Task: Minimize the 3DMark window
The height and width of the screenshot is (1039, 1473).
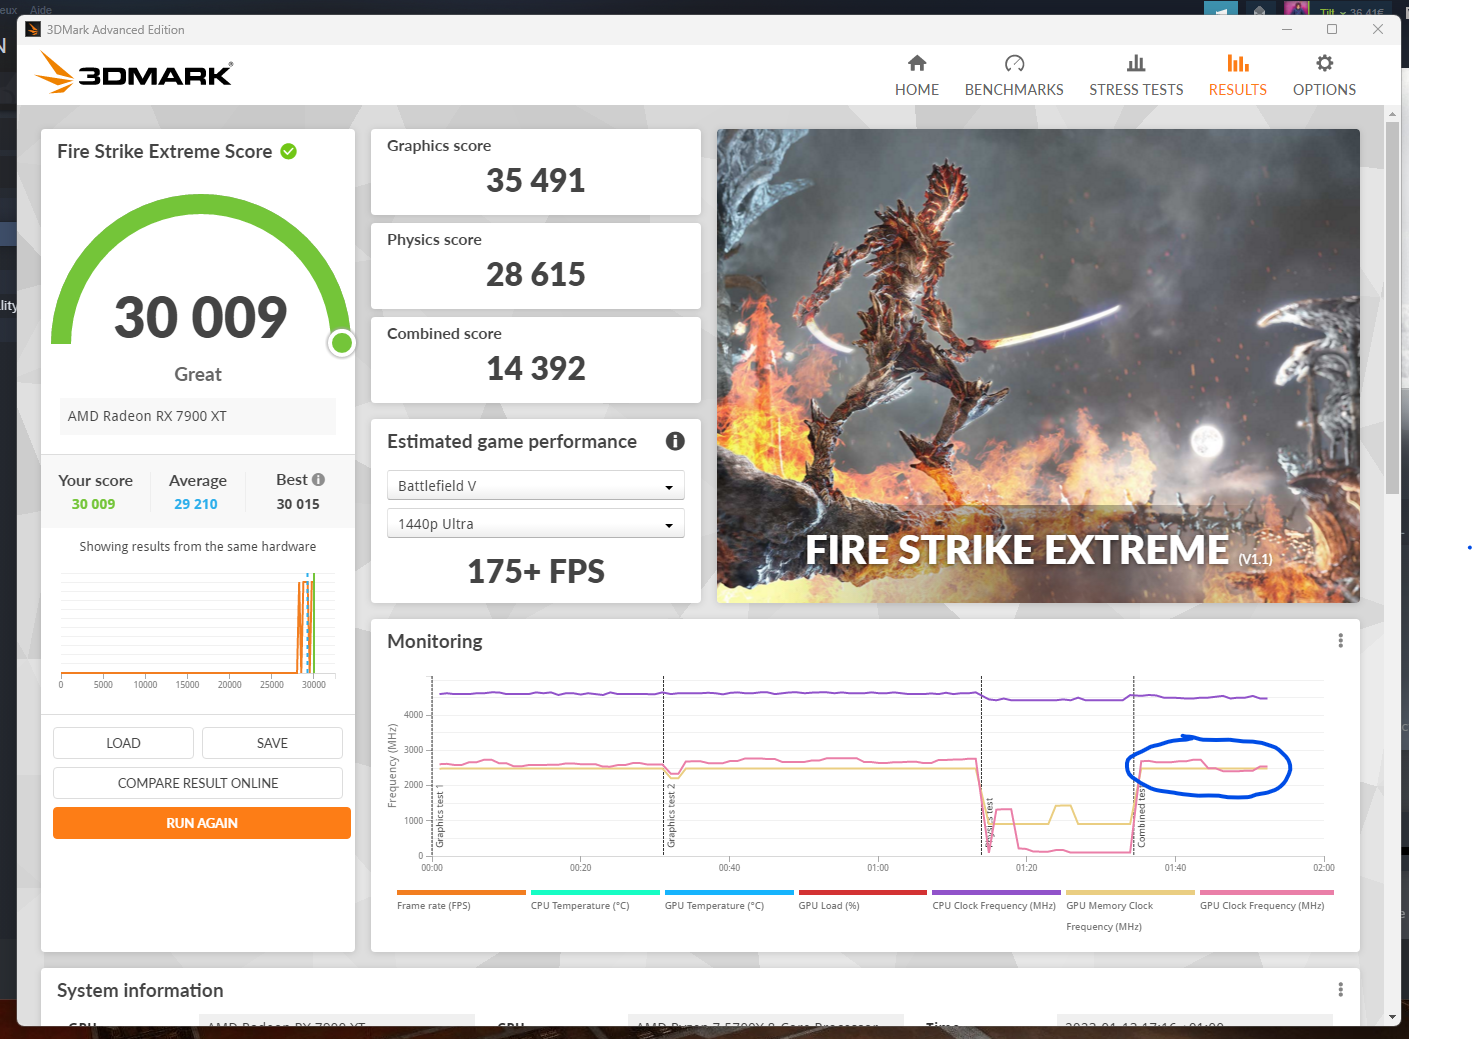Action: coord(1287,29)
